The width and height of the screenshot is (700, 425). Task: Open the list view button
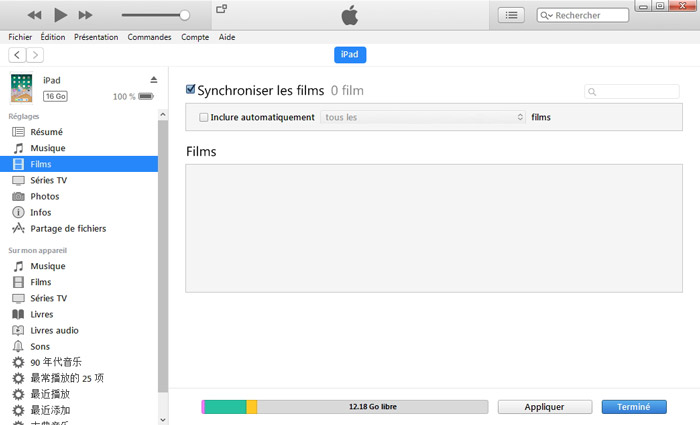coord(511,15)
